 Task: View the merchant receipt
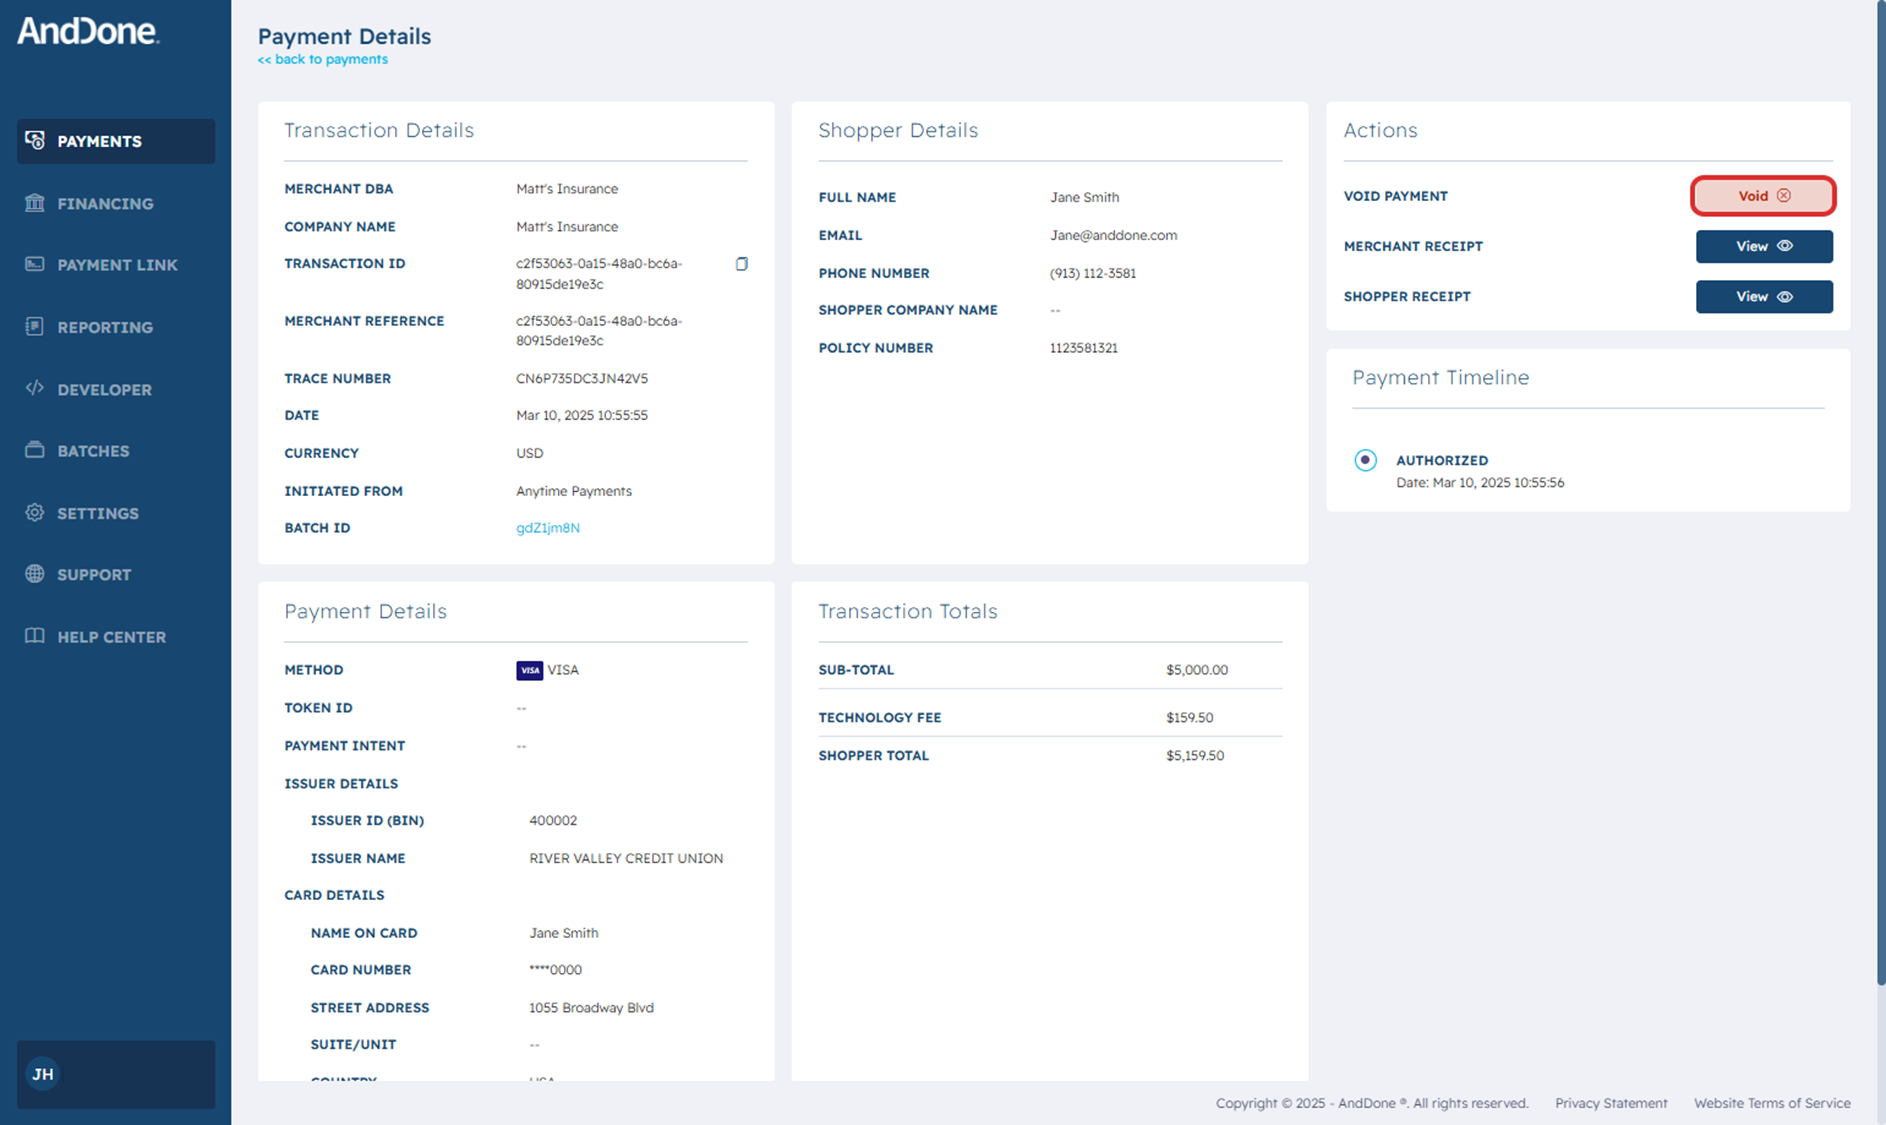(1763, 246)
